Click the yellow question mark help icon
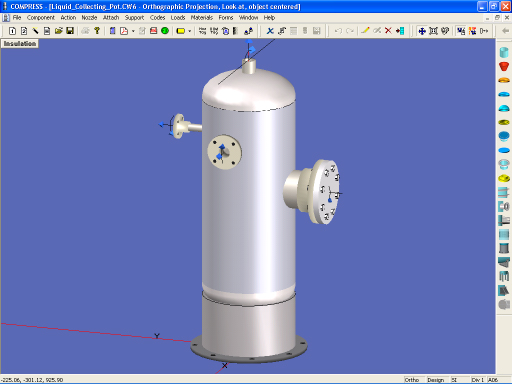The width and height of the screenshot is (512, 384). [x=97, y=31]
